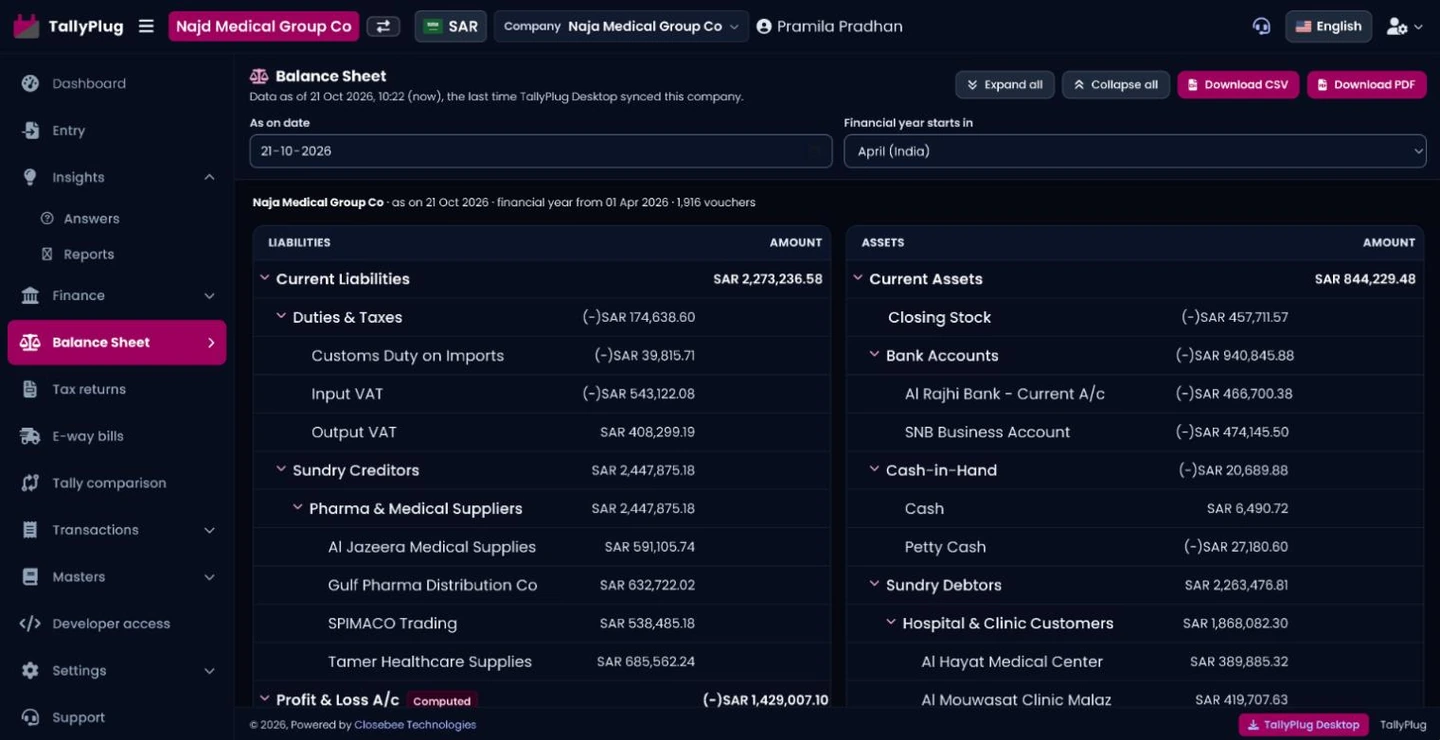Click the Pramila Pradhan user avatar icon
The image size is (1440, 740).
(x=764, y=26)
